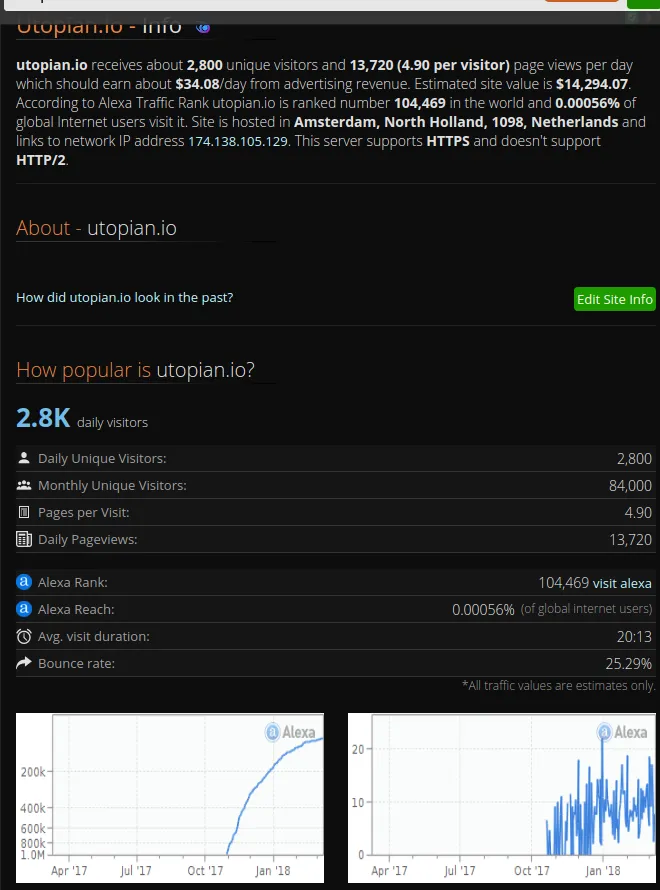Select the Daily Unique Visitors value 2,800
Image resolution: width=660 pixels, height=890 pixels.
(x=634, y=459)
